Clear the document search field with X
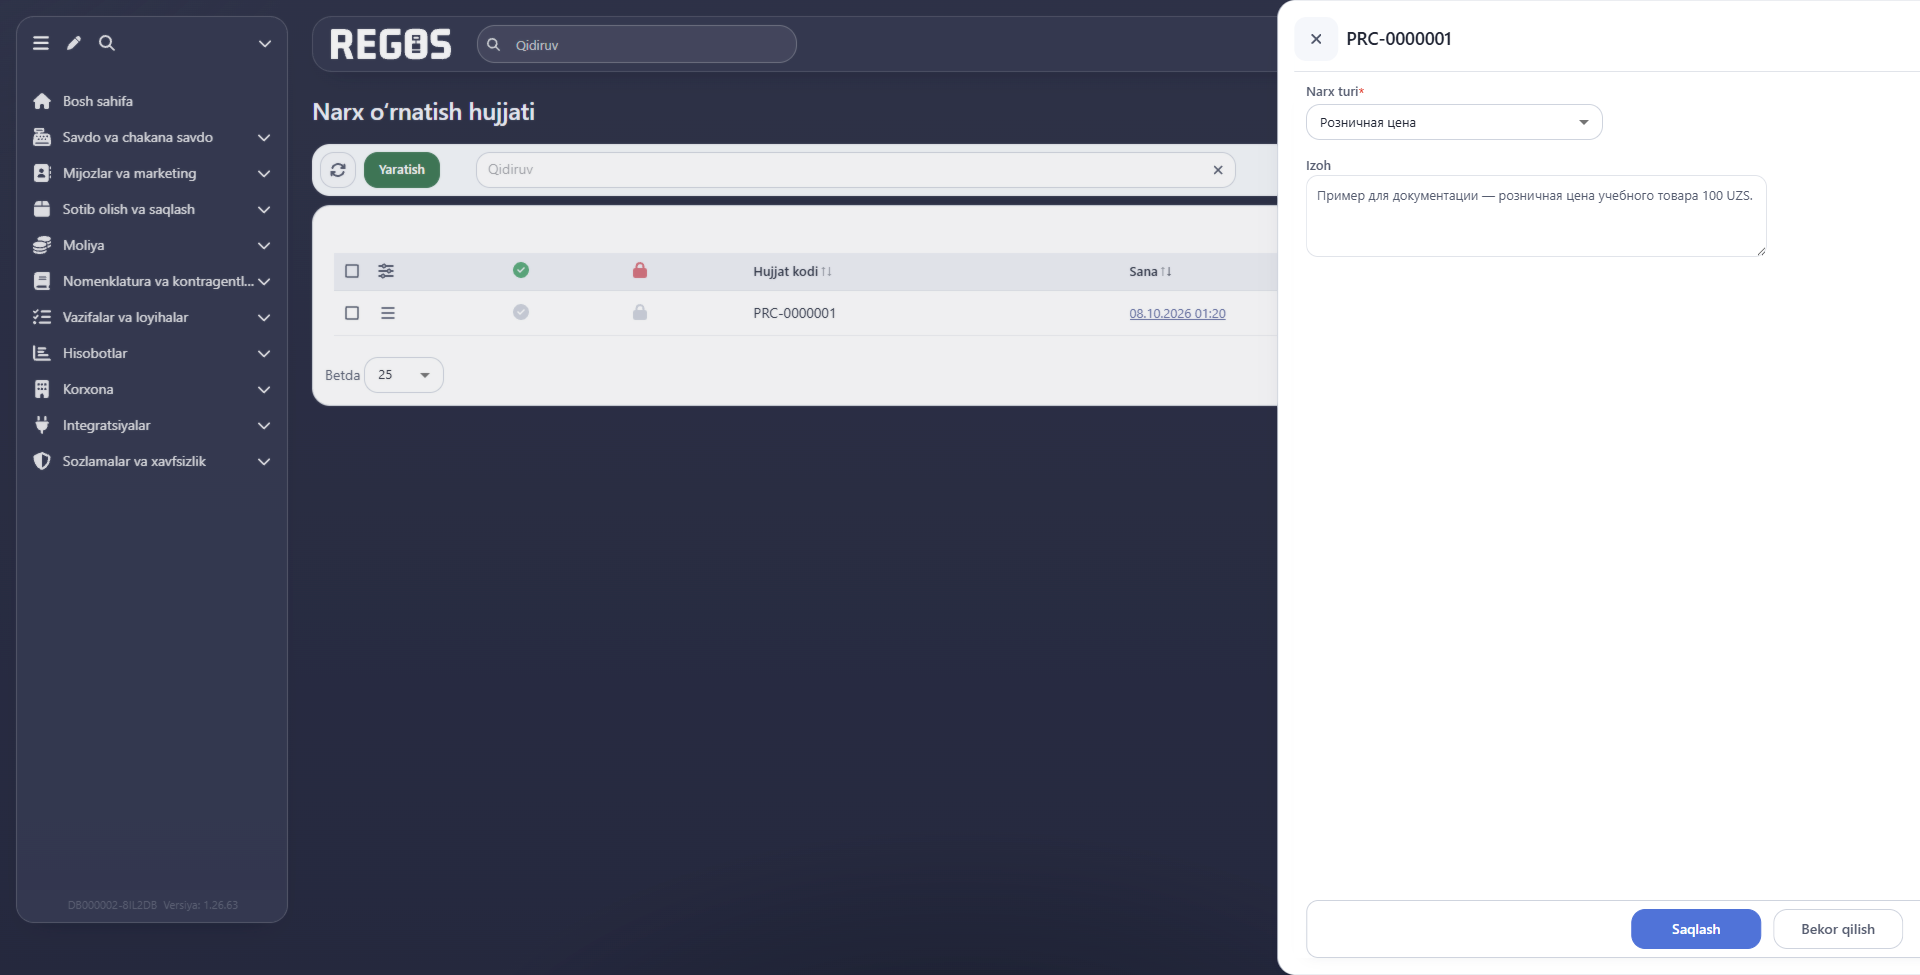Viewport: 1920px width, 975px height. pyautogui.click(x=1218, y=170)
